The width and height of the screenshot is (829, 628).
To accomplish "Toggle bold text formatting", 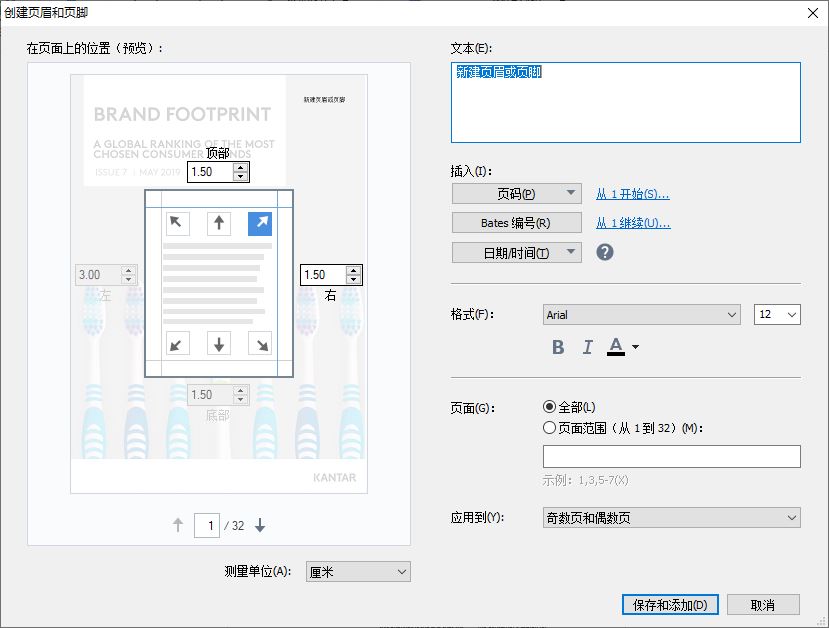I will pos(558,347).
